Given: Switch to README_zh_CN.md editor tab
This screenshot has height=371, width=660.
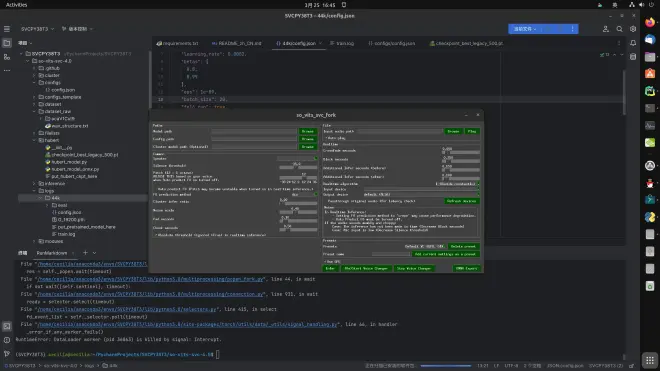Looking at the screenshot, I should pyautogui.click(x=236, y=43).
